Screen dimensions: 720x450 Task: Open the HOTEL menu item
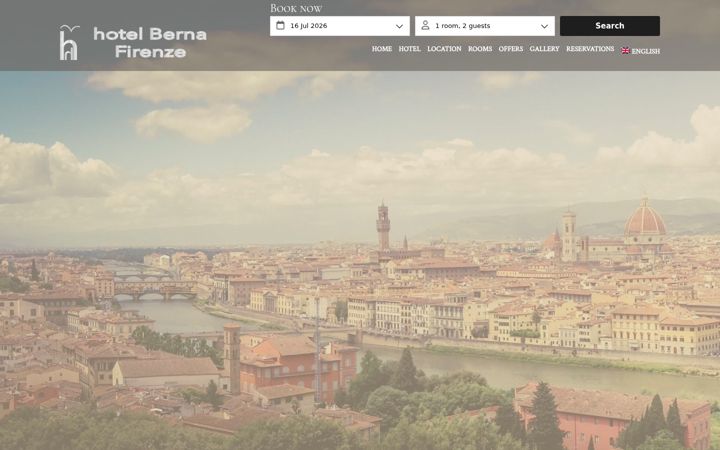click(409, 49)
